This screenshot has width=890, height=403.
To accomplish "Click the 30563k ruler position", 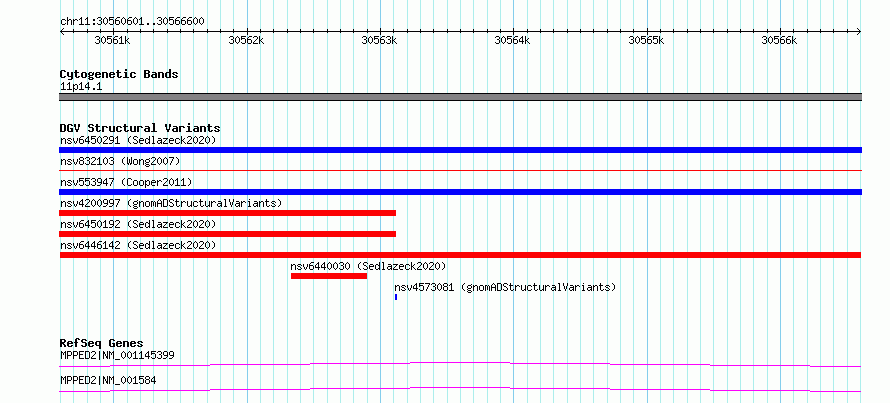I will click(x=380, y=40).
